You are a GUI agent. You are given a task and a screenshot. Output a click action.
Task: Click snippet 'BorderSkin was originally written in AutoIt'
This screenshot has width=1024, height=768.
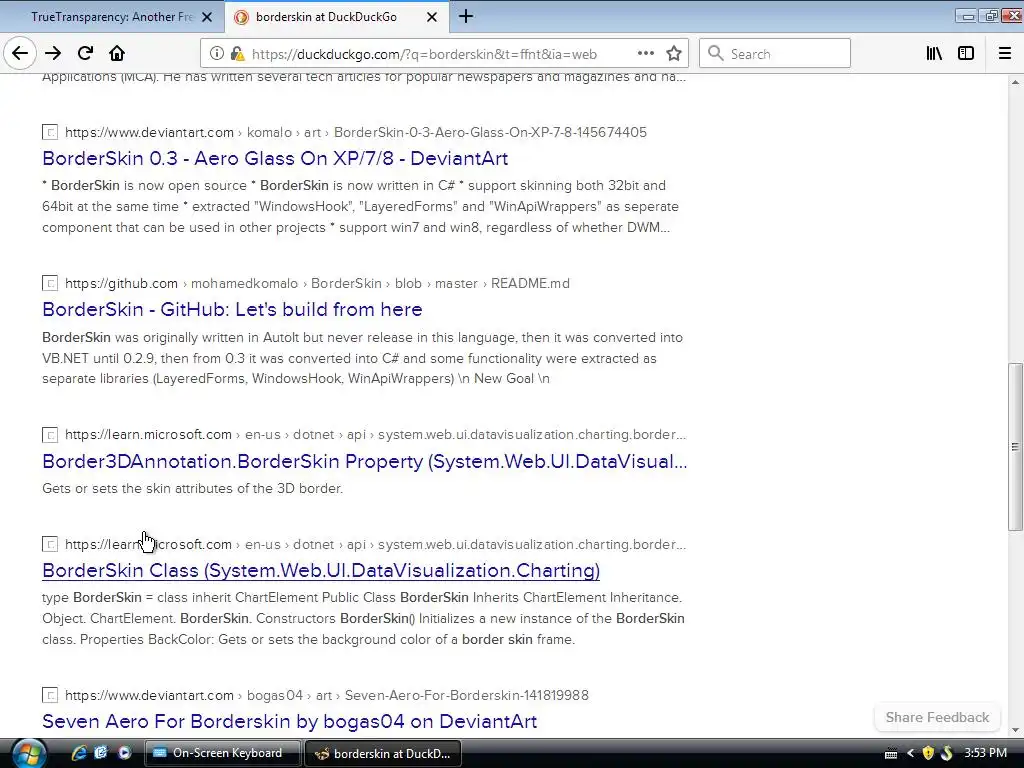tap(362, 358)
